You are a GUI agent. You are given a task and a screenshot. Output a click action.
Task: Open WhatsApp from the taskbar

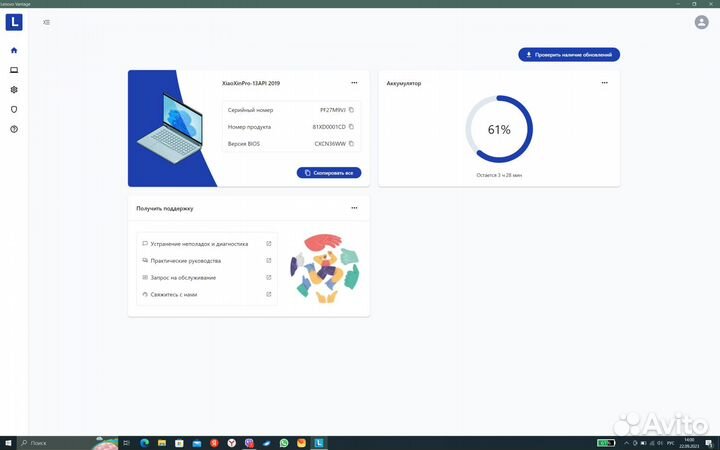(x=284, y=443)
